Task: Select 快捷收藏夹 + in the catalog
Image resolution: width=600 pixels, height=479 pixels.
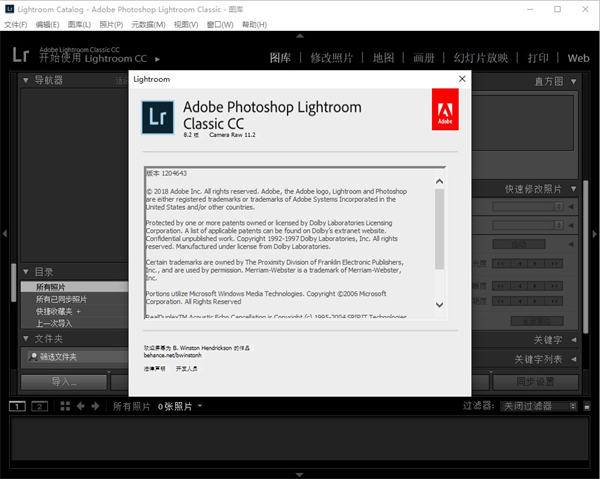Action: point(75,311)
